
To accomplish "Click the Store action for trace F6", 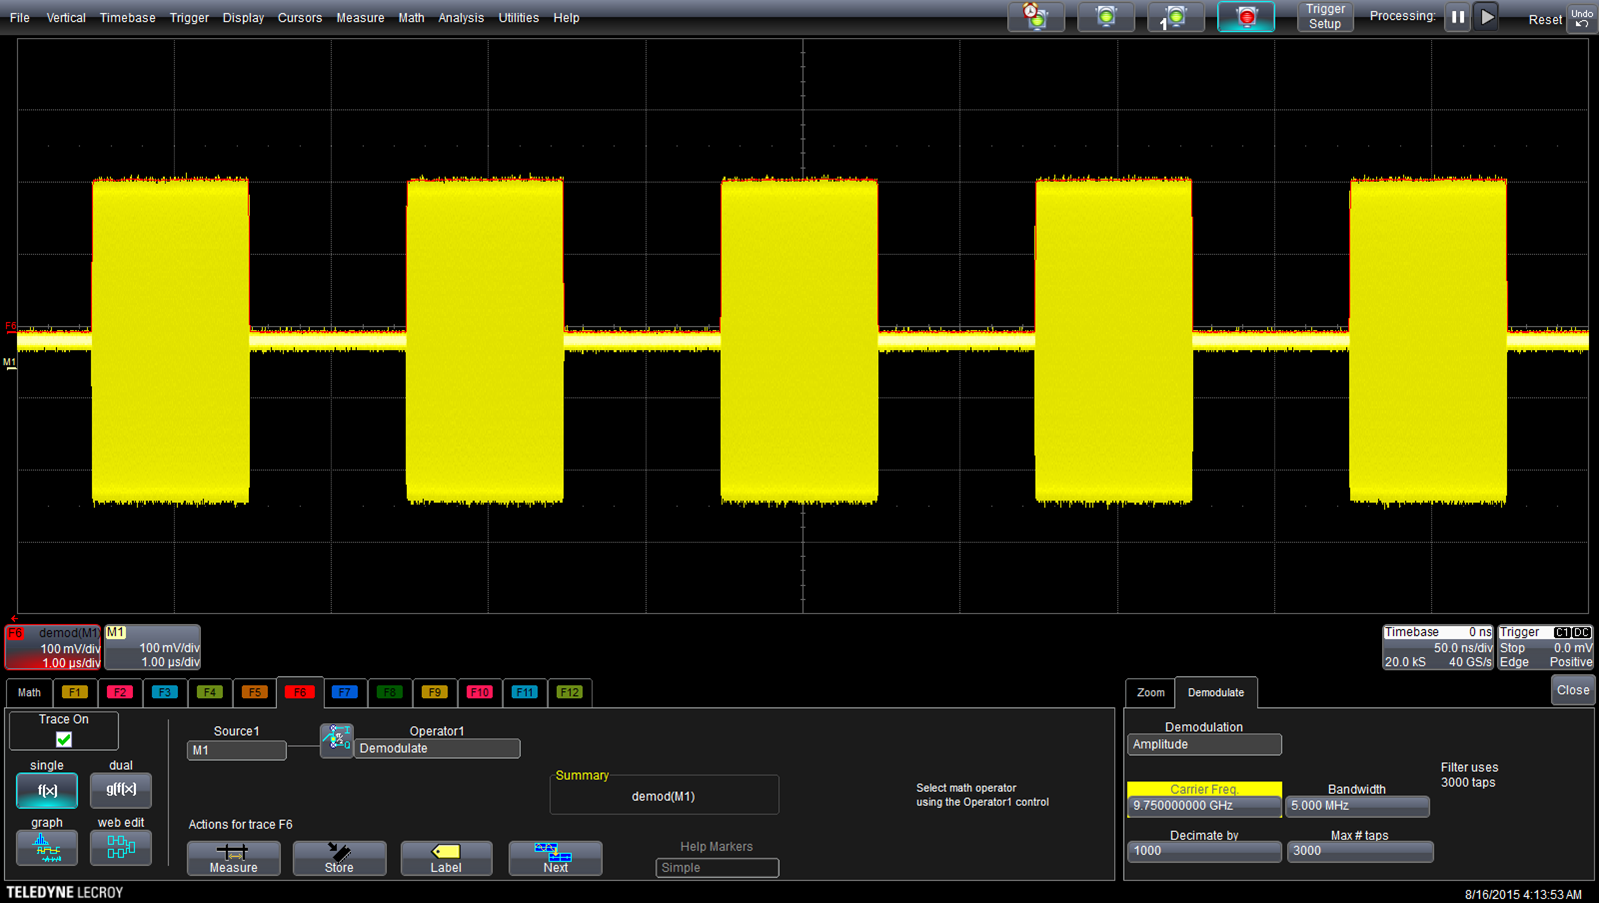I will point(339,858).
